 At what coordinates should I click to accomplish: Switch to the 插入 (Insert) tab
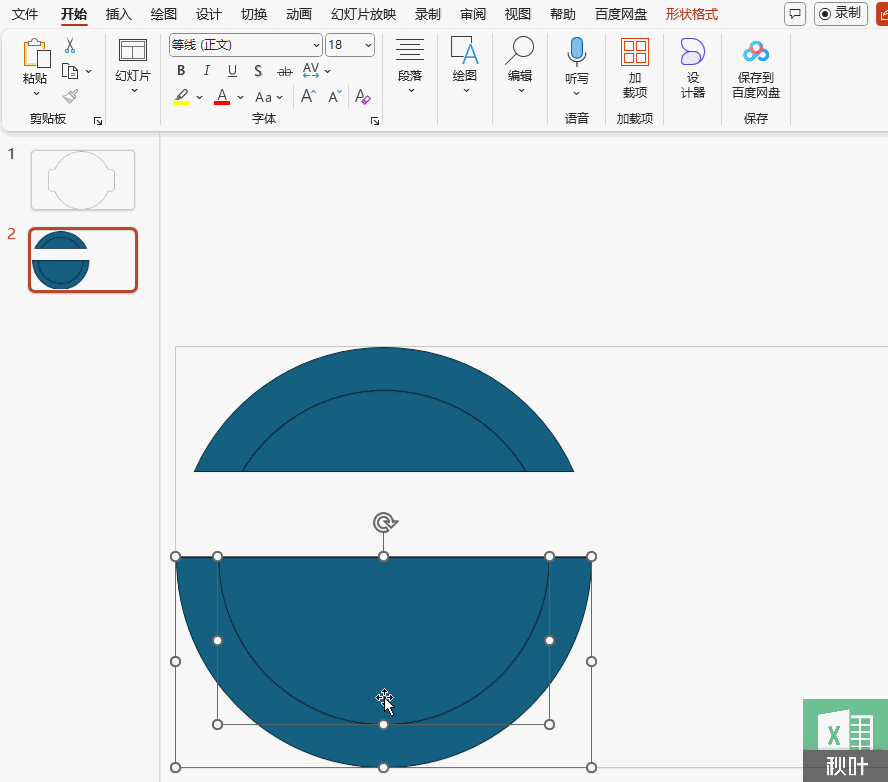pos(119,14)
